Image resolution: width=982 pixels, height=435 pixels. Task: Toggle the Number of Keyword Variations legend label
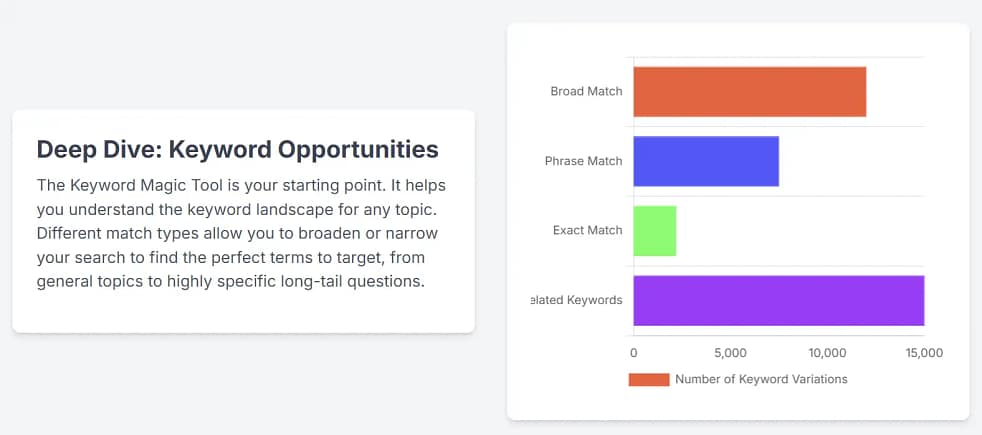(761, 380)
